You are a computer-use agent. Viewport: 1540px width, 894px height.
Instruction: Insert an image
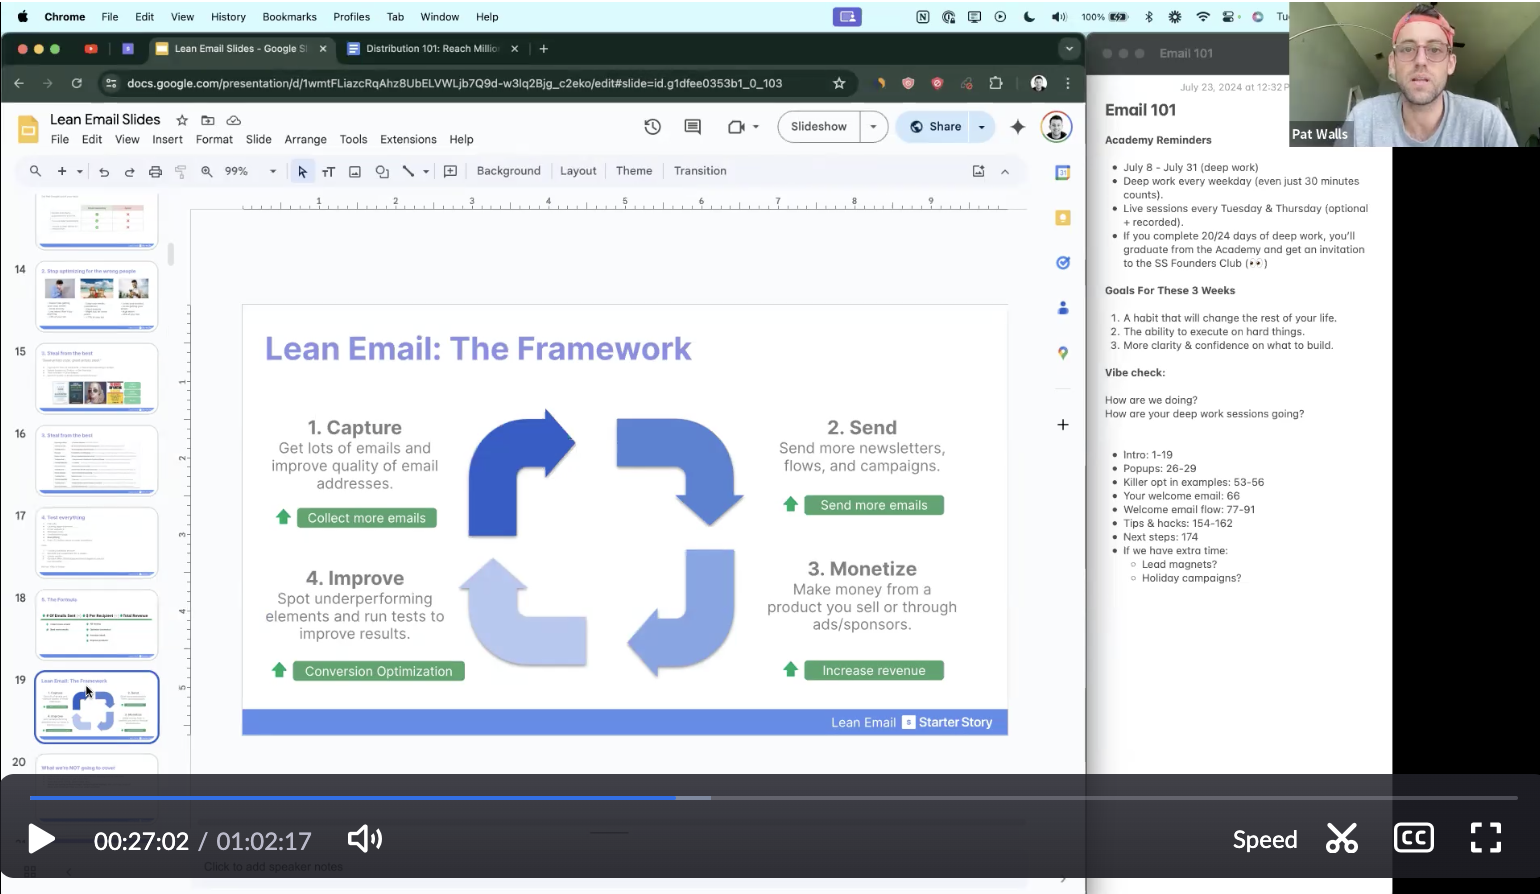(354, 171)
